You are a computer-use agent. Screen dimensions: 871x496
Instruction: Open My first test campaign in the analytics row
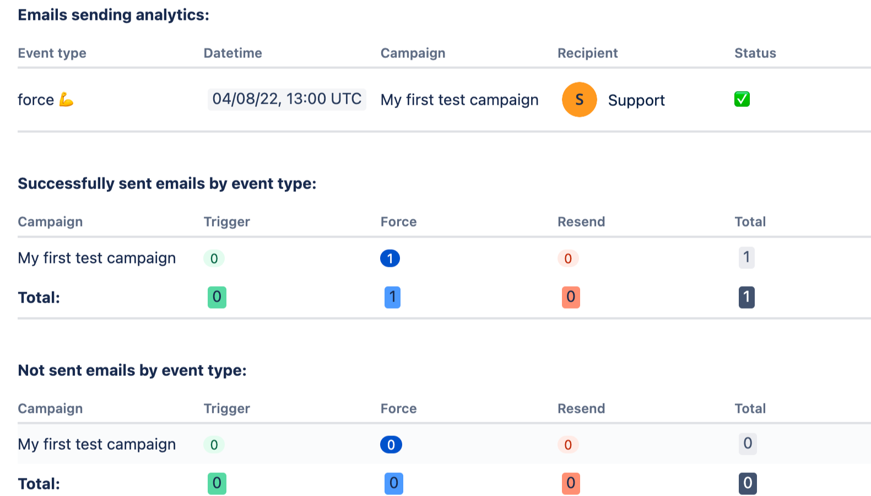tap(459, 100)
